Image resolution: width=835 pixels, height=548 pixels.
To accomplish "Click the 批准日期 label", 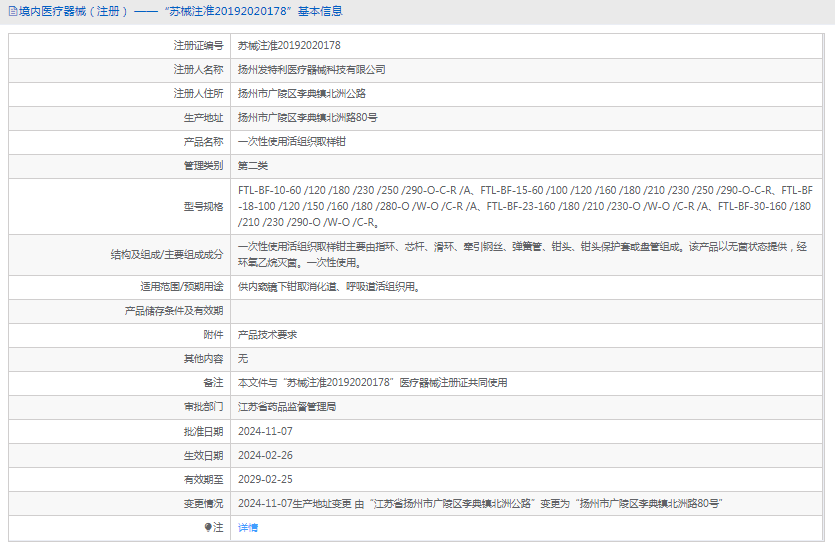I will pyautogui.click(x=203, y=431).
